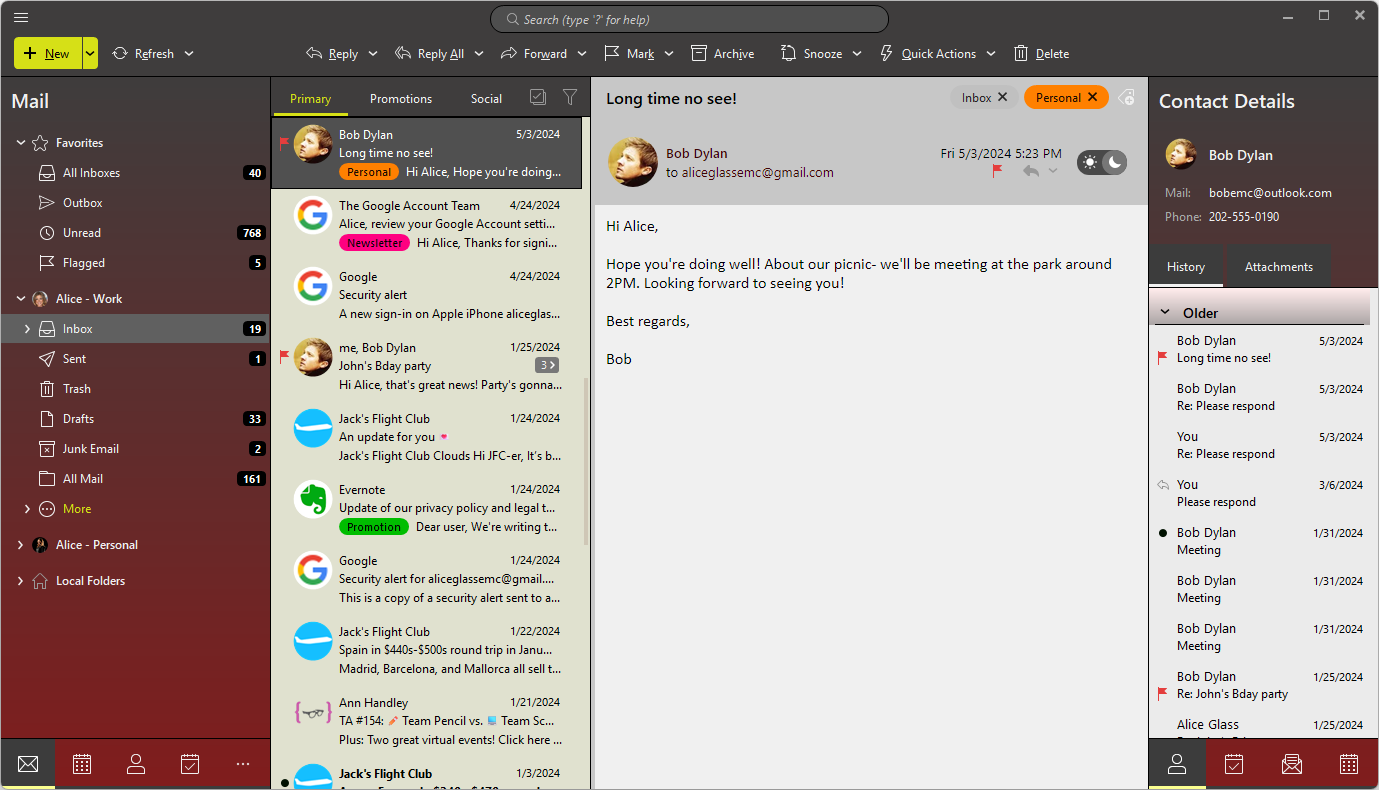Image resolution: width=1379 pixels, height=790 pixels.
Task: Open the Contacts view in bottom-left navigation
Action: [136, 764]
